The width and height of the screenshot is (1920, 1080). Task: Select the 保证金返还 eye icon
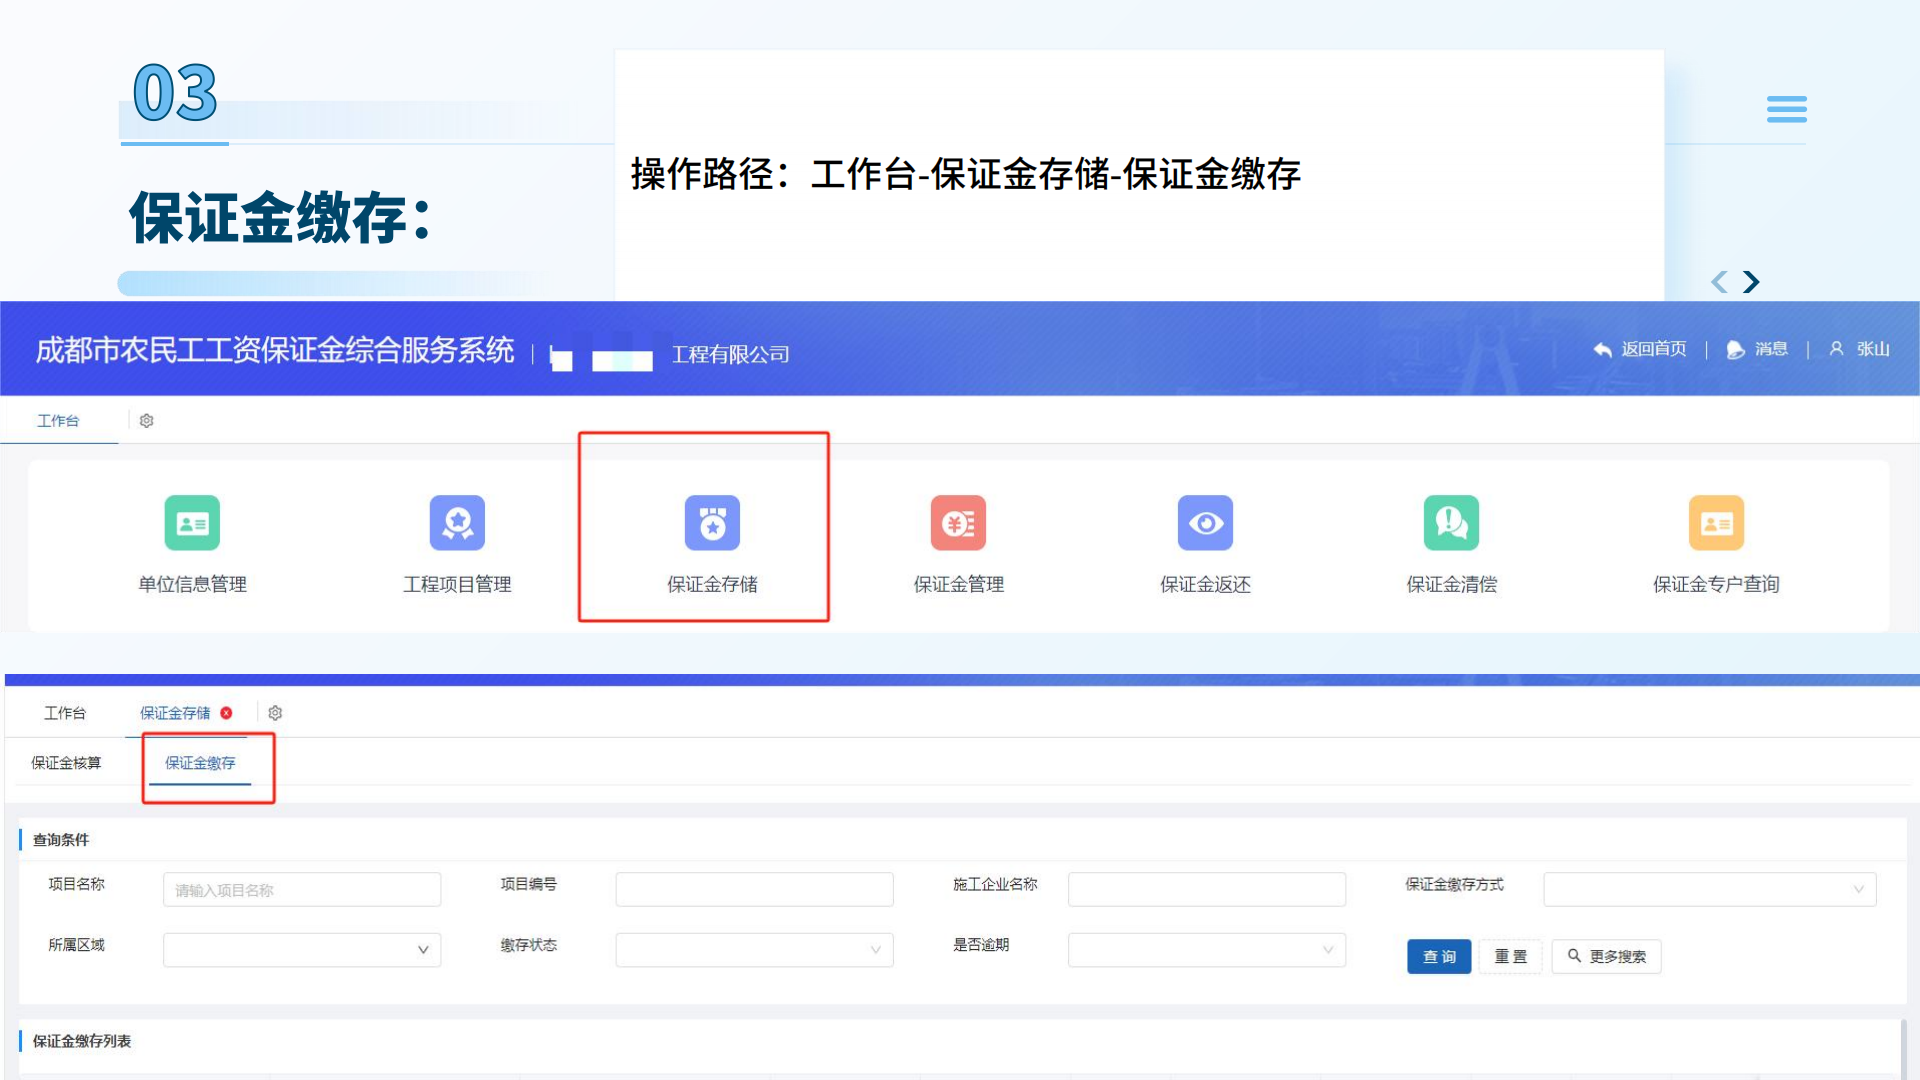(1205, 523)
